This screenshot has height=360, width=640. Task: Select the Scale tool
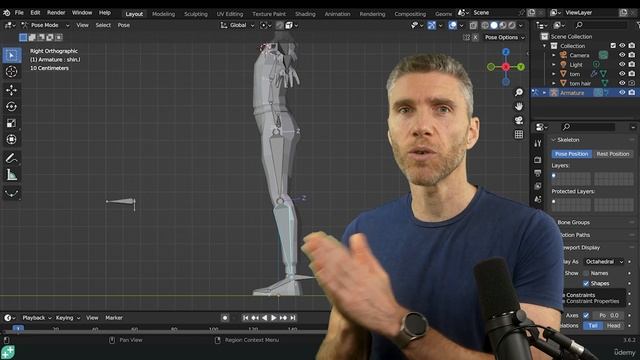pos(11,123)
